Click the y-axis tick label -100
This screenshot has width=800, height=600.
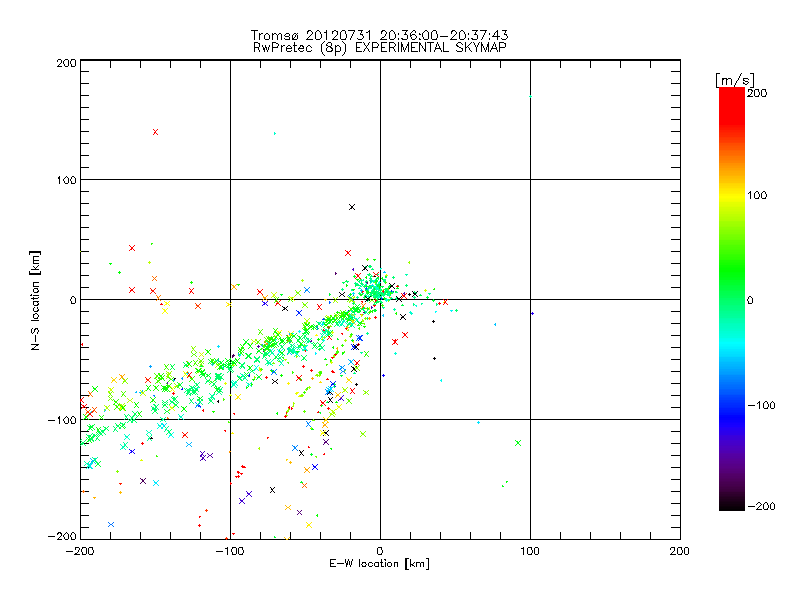pyautogui.click(x=62, y=419)
